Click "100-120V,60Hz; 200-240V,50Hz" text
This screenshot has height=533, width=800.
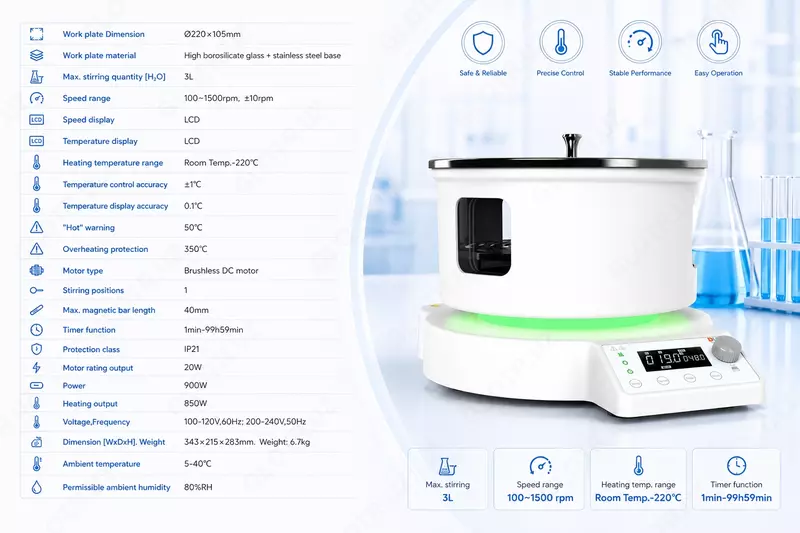(245, 422)
